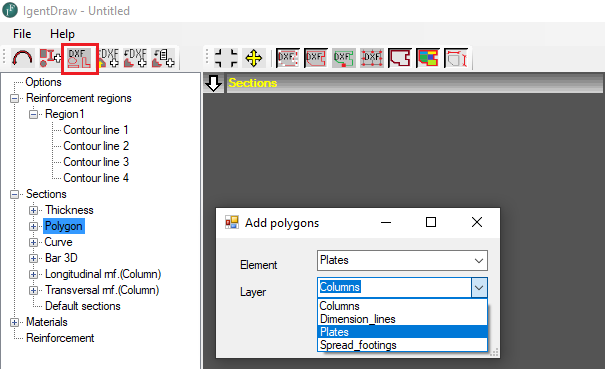Select Default sections tree item
The image size is (605, 369).
(83, 306)
